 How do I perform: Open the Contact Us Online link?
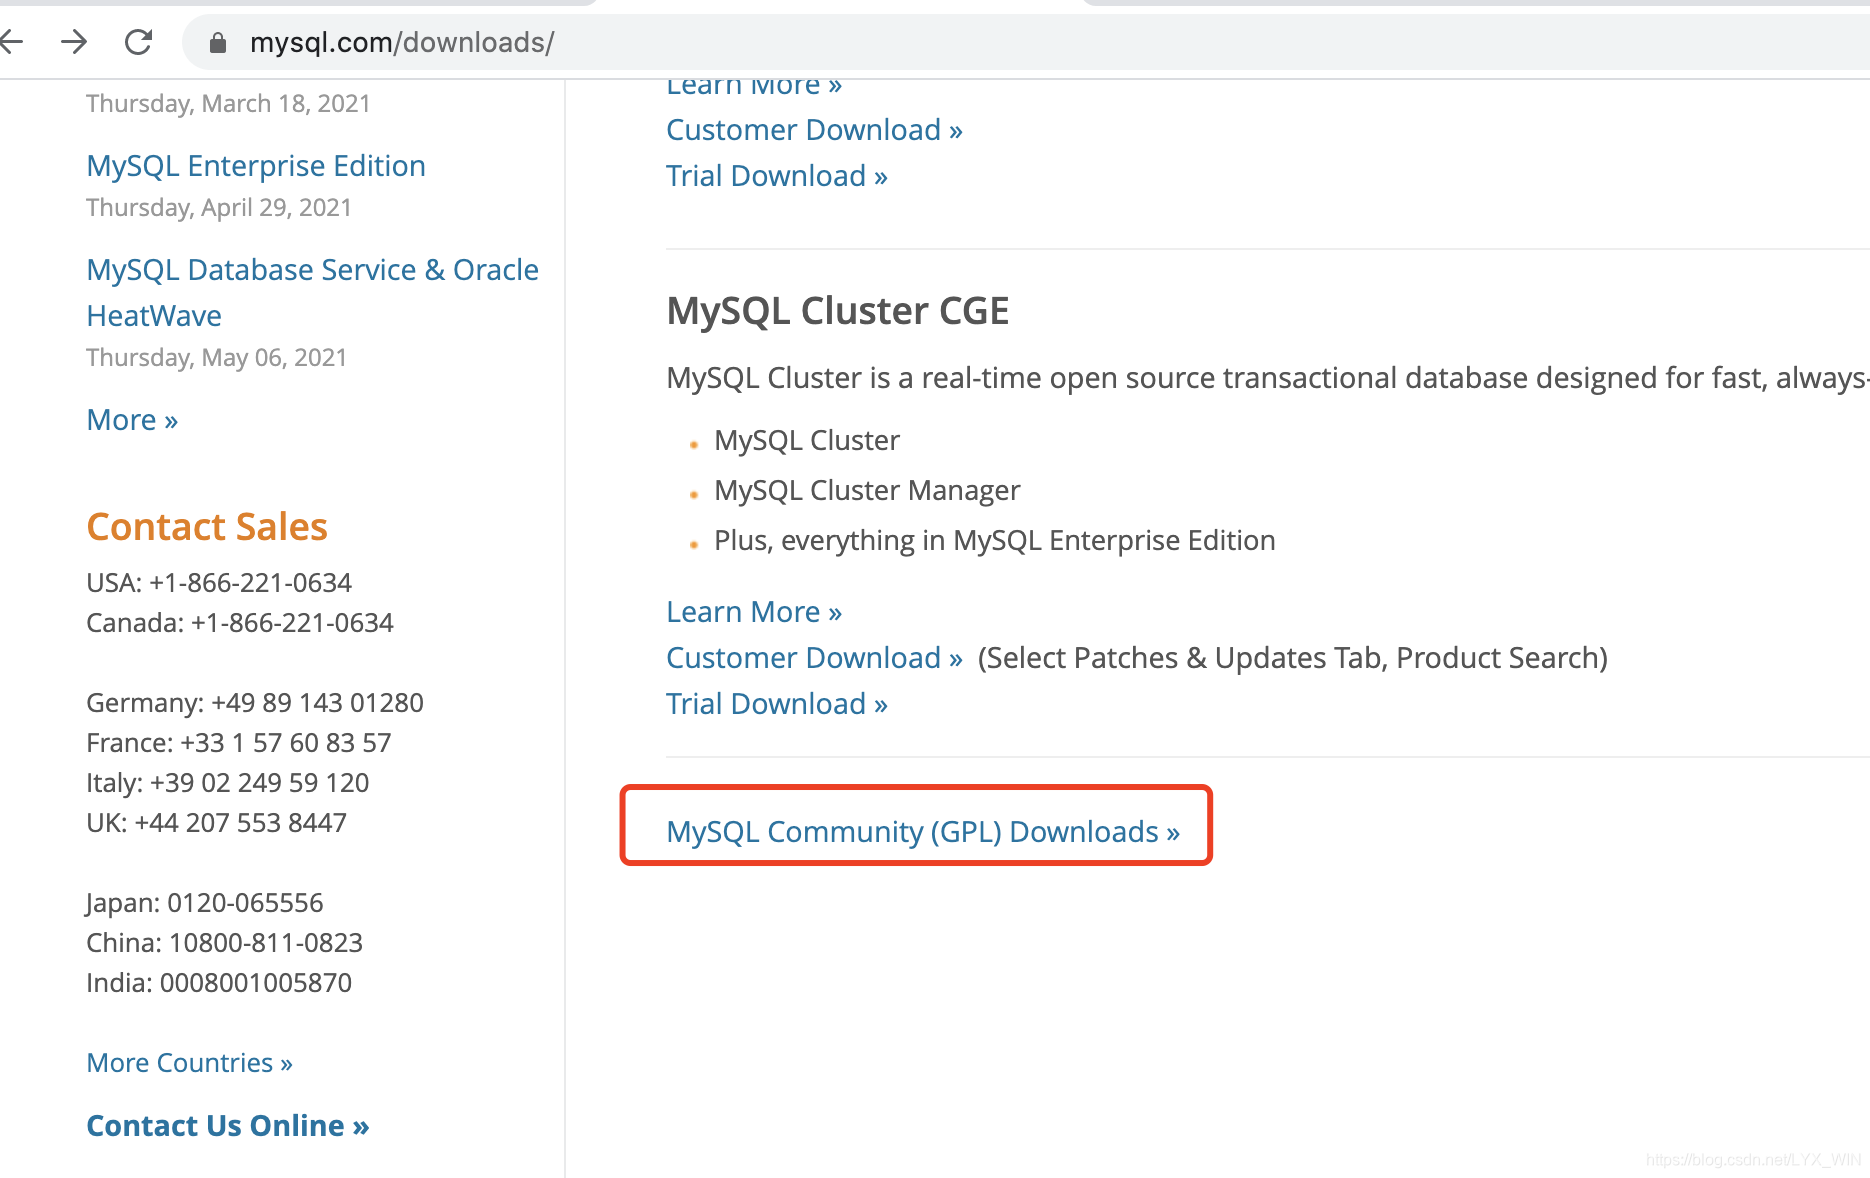point(227,1125)
